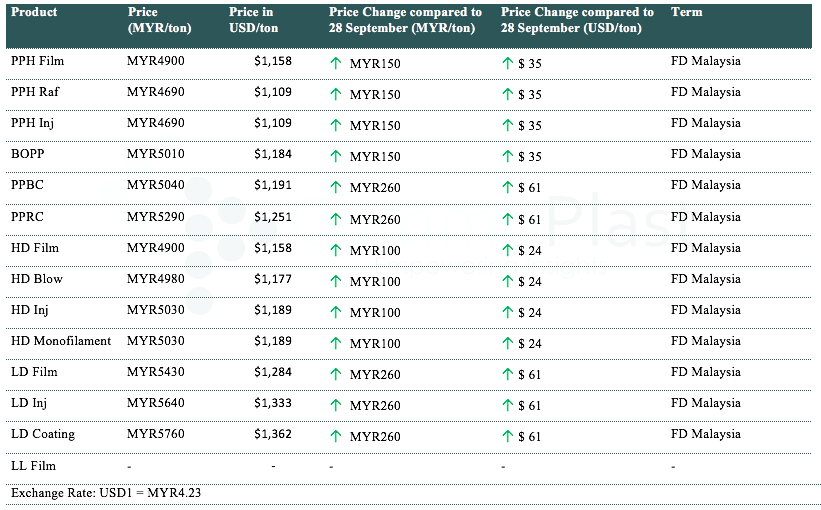Image resolution: width=821 pixels, height=510 pixels.
Task: Click the $1,333 price in the LD Inj row
Action: click(272, 404)
